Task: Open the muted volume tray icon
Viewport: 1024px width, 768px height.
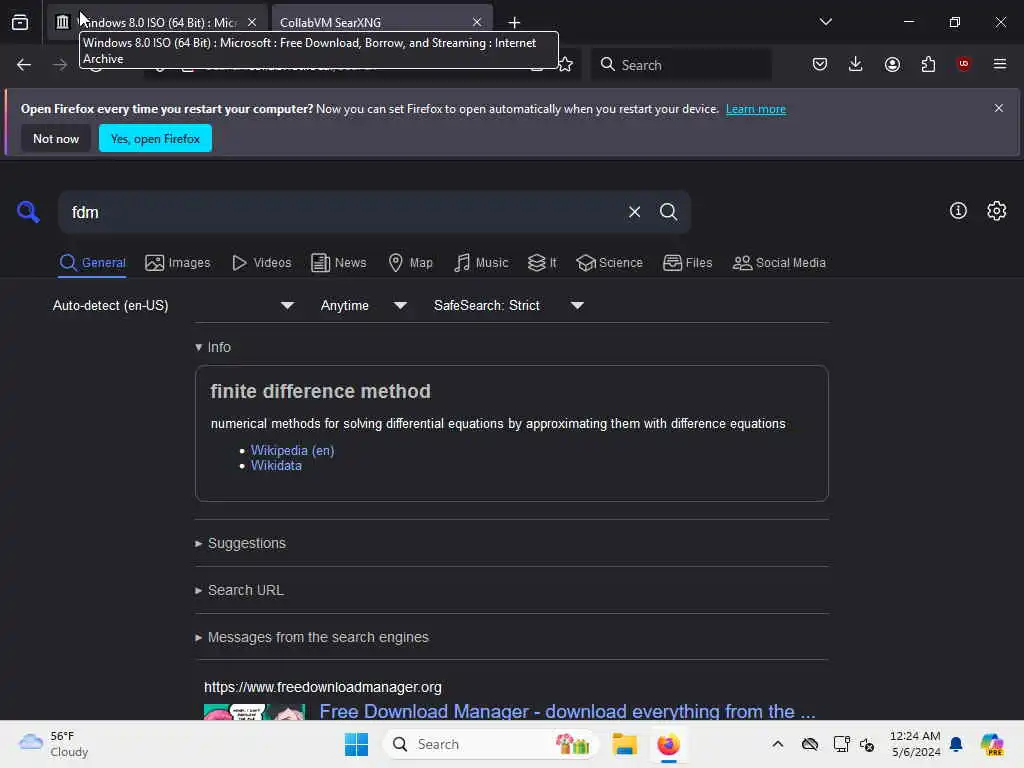Action: [867, 744]
